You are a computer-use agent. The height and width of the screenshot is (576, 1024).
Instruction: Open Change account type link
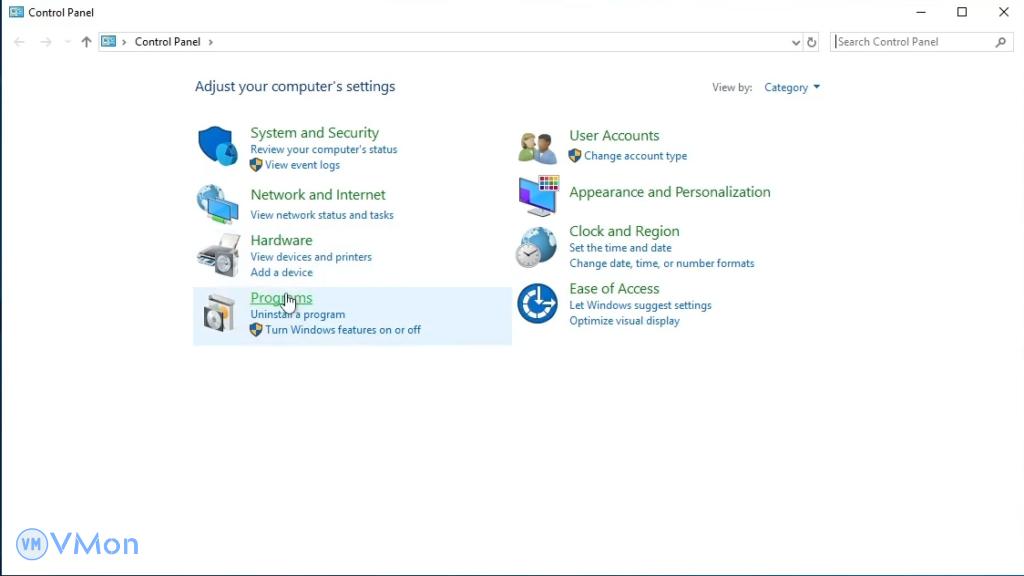635,156
